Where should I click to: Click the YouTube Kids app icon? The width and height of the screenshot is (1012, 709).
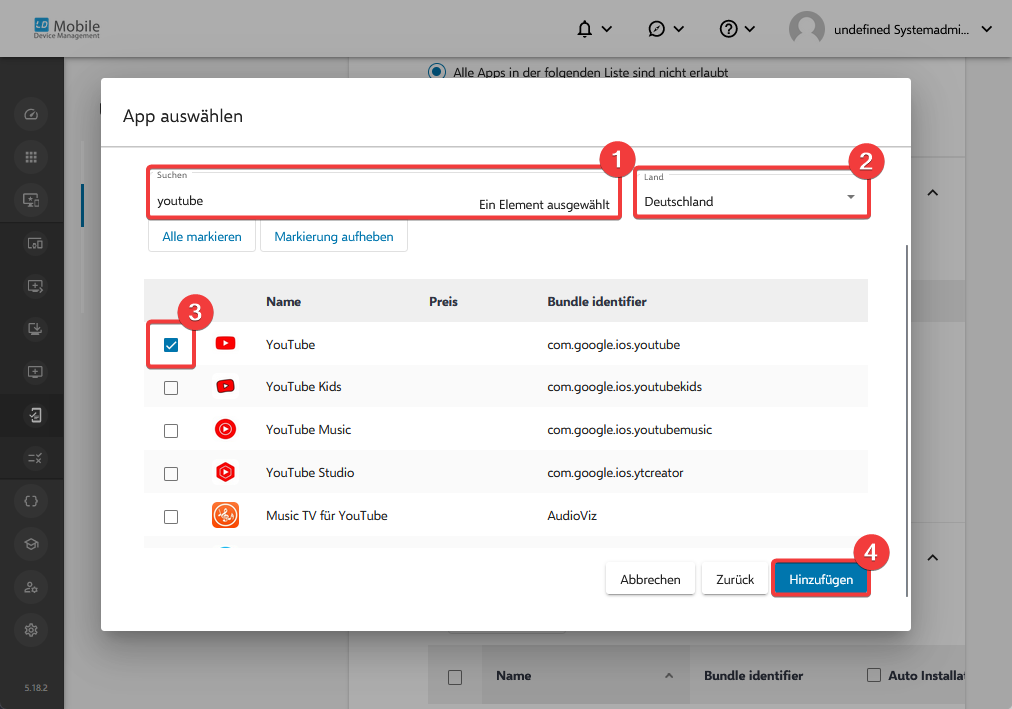tap(225, 386)
